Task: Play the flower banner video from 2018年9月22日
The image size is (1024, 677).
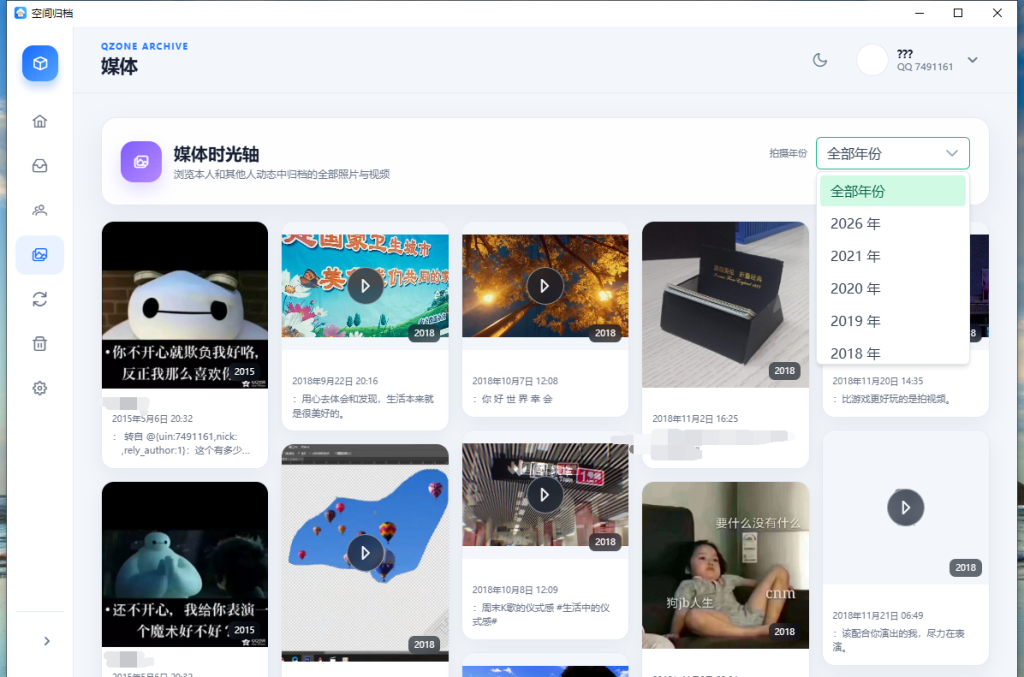Action: click(365, 286)
